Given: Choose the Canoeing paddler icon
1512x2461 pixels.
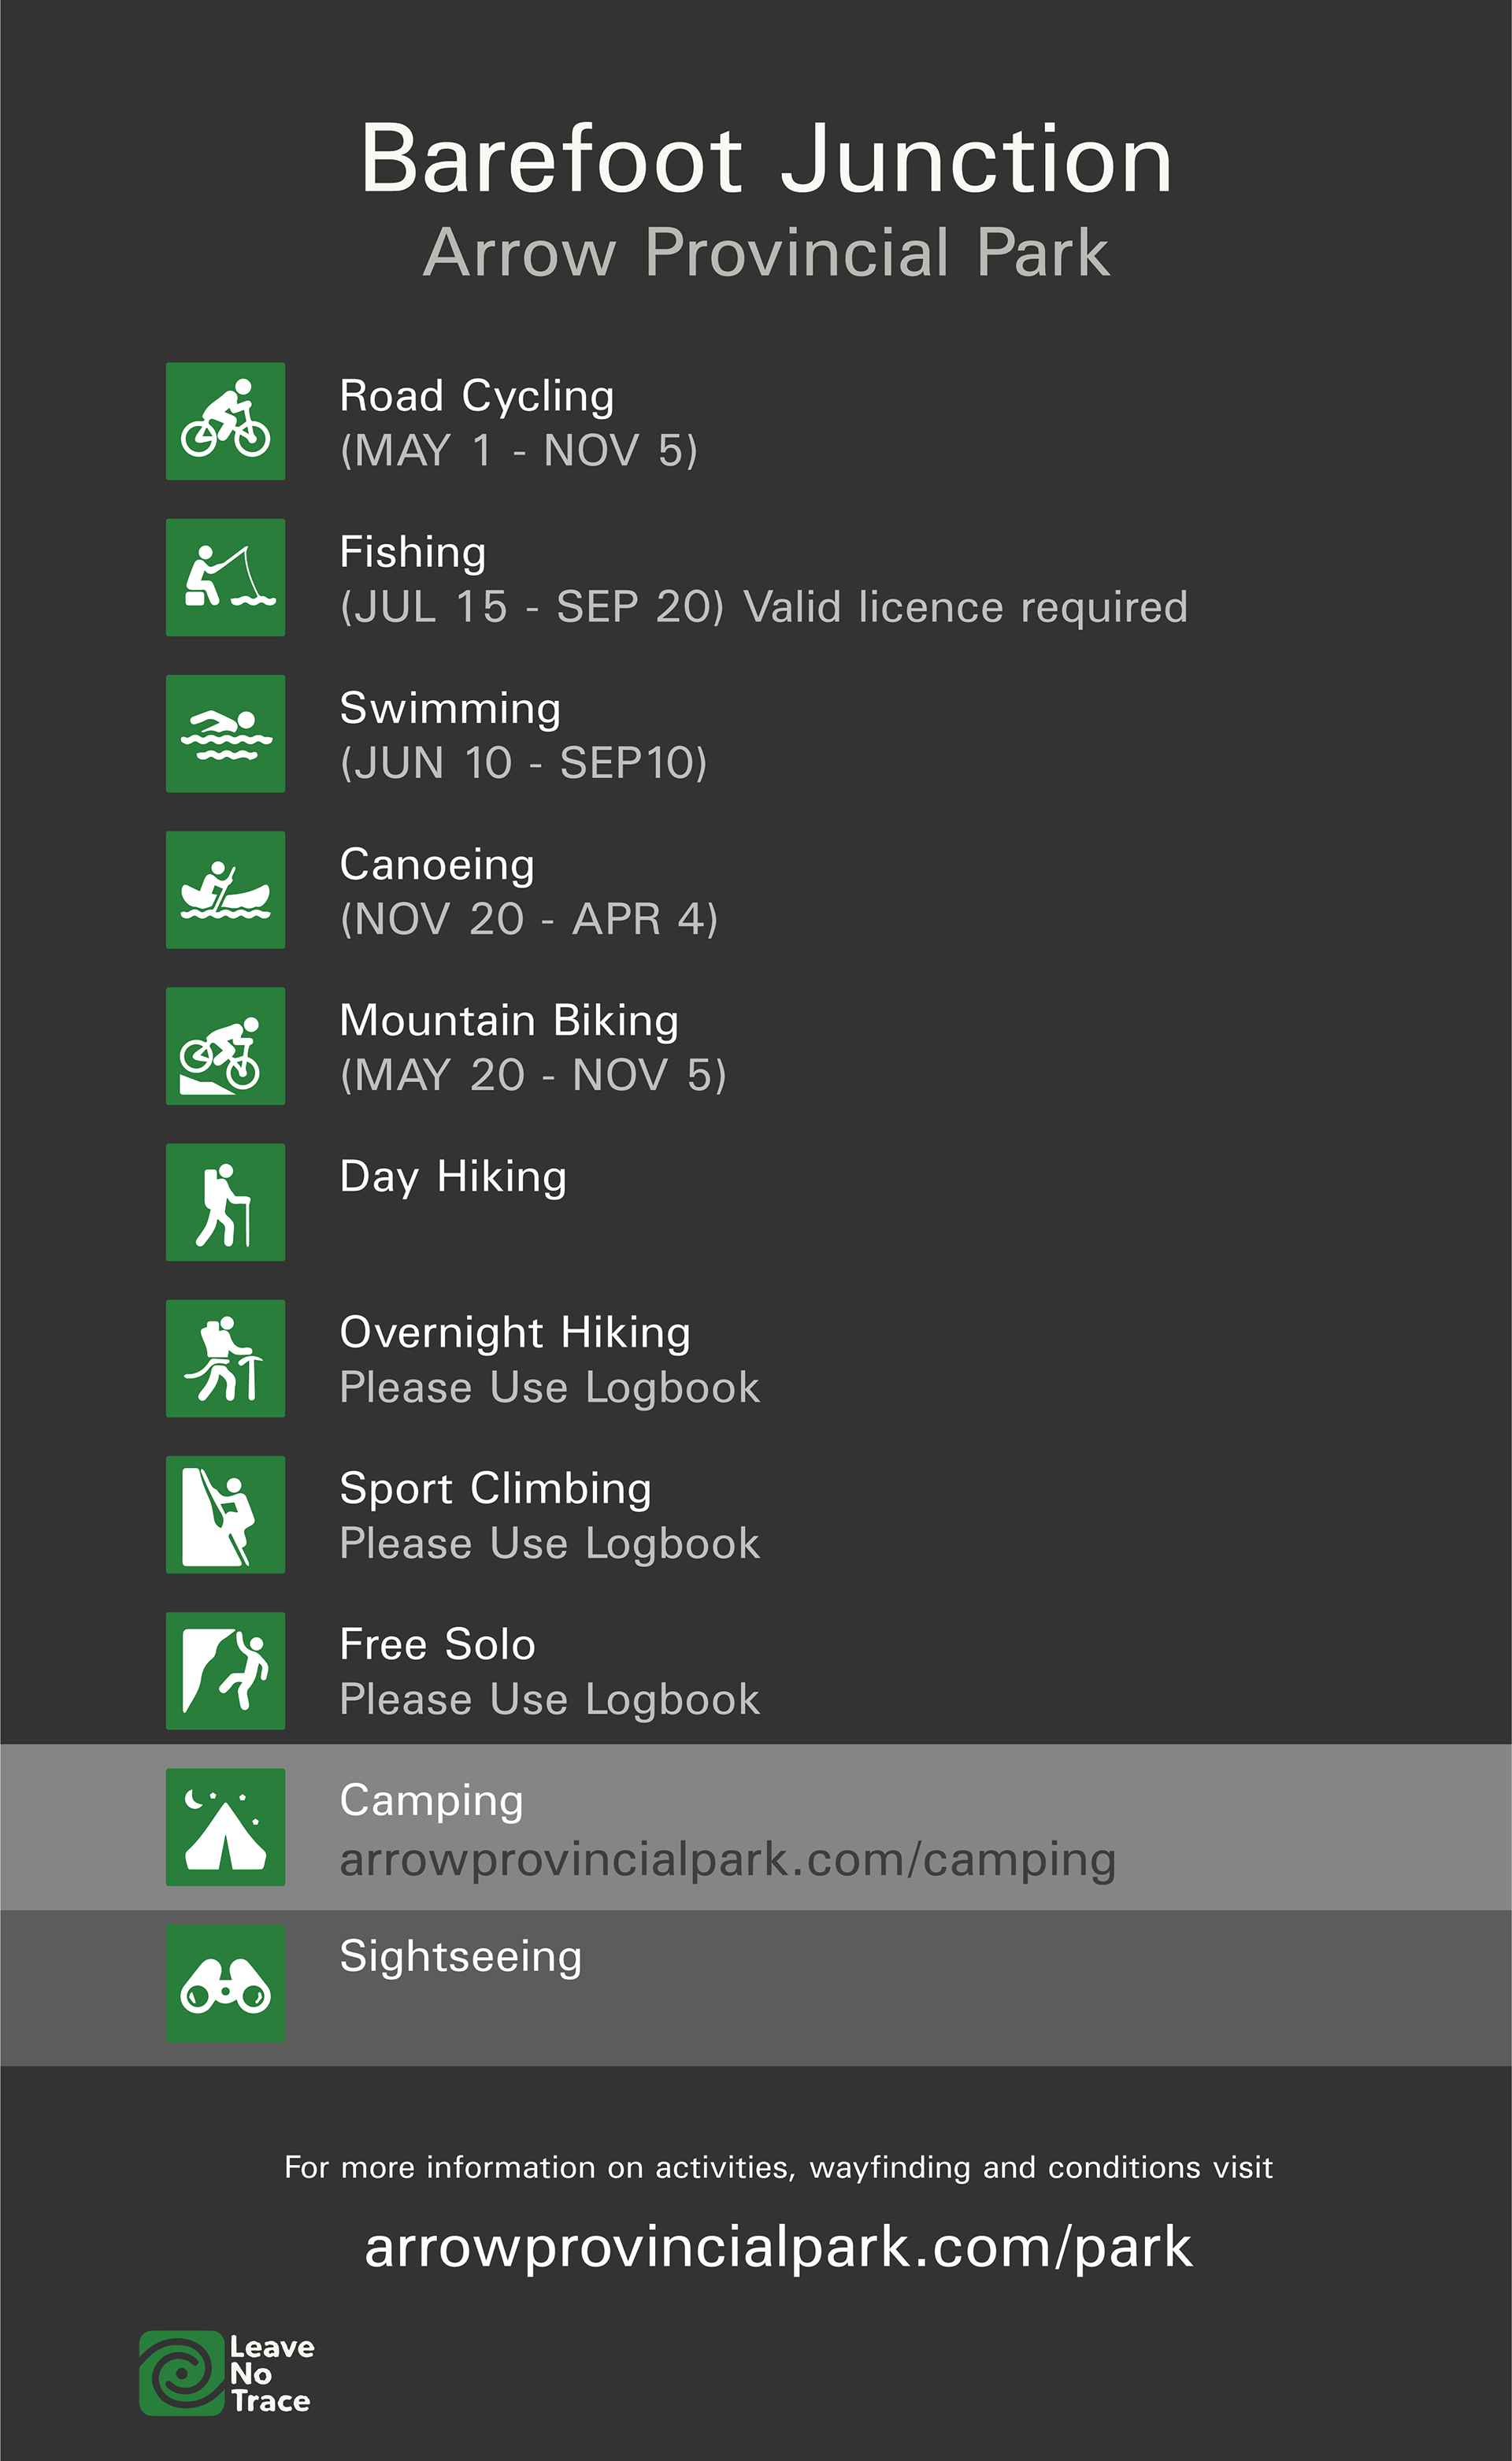Looking at the screenshot, I should 225,889.
